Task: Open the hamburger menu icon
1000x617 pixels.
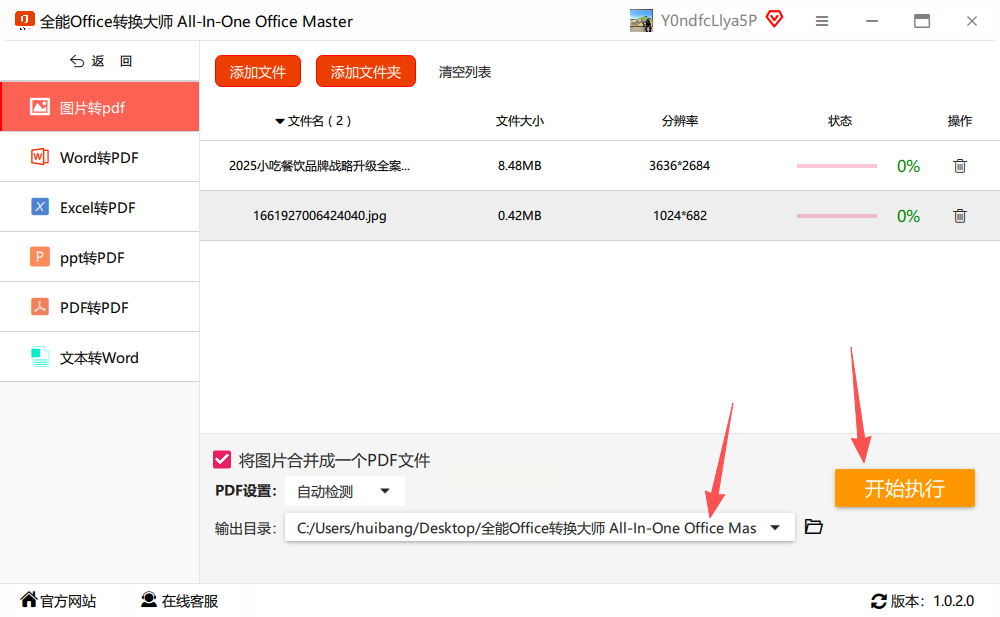Action: [822, 21]
